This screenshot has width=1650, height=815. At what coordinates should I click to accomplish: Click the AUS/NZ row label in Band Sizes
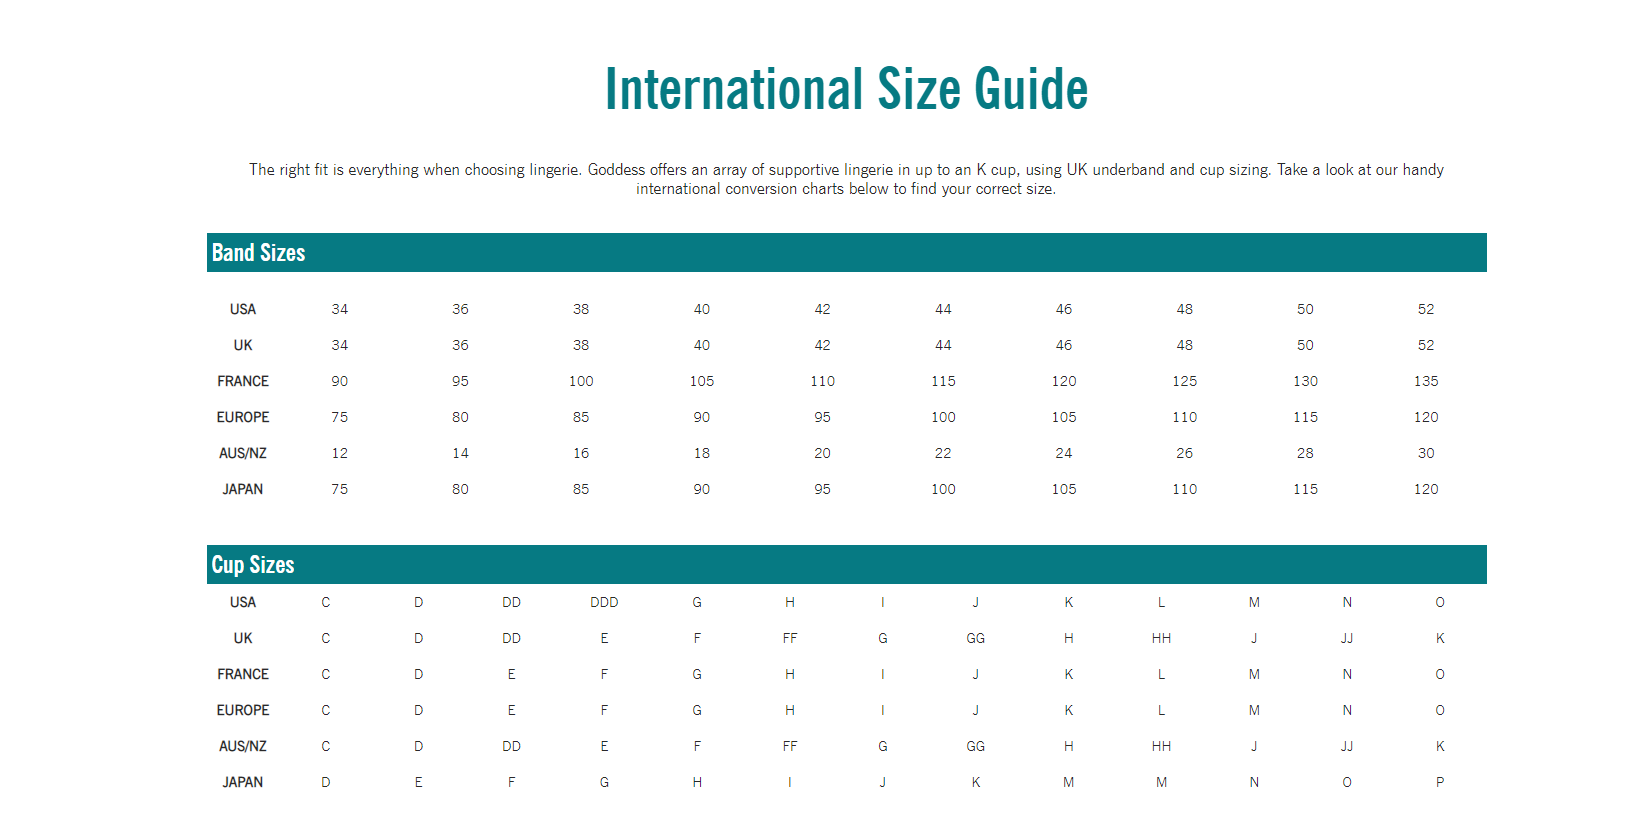pos(243,453)
